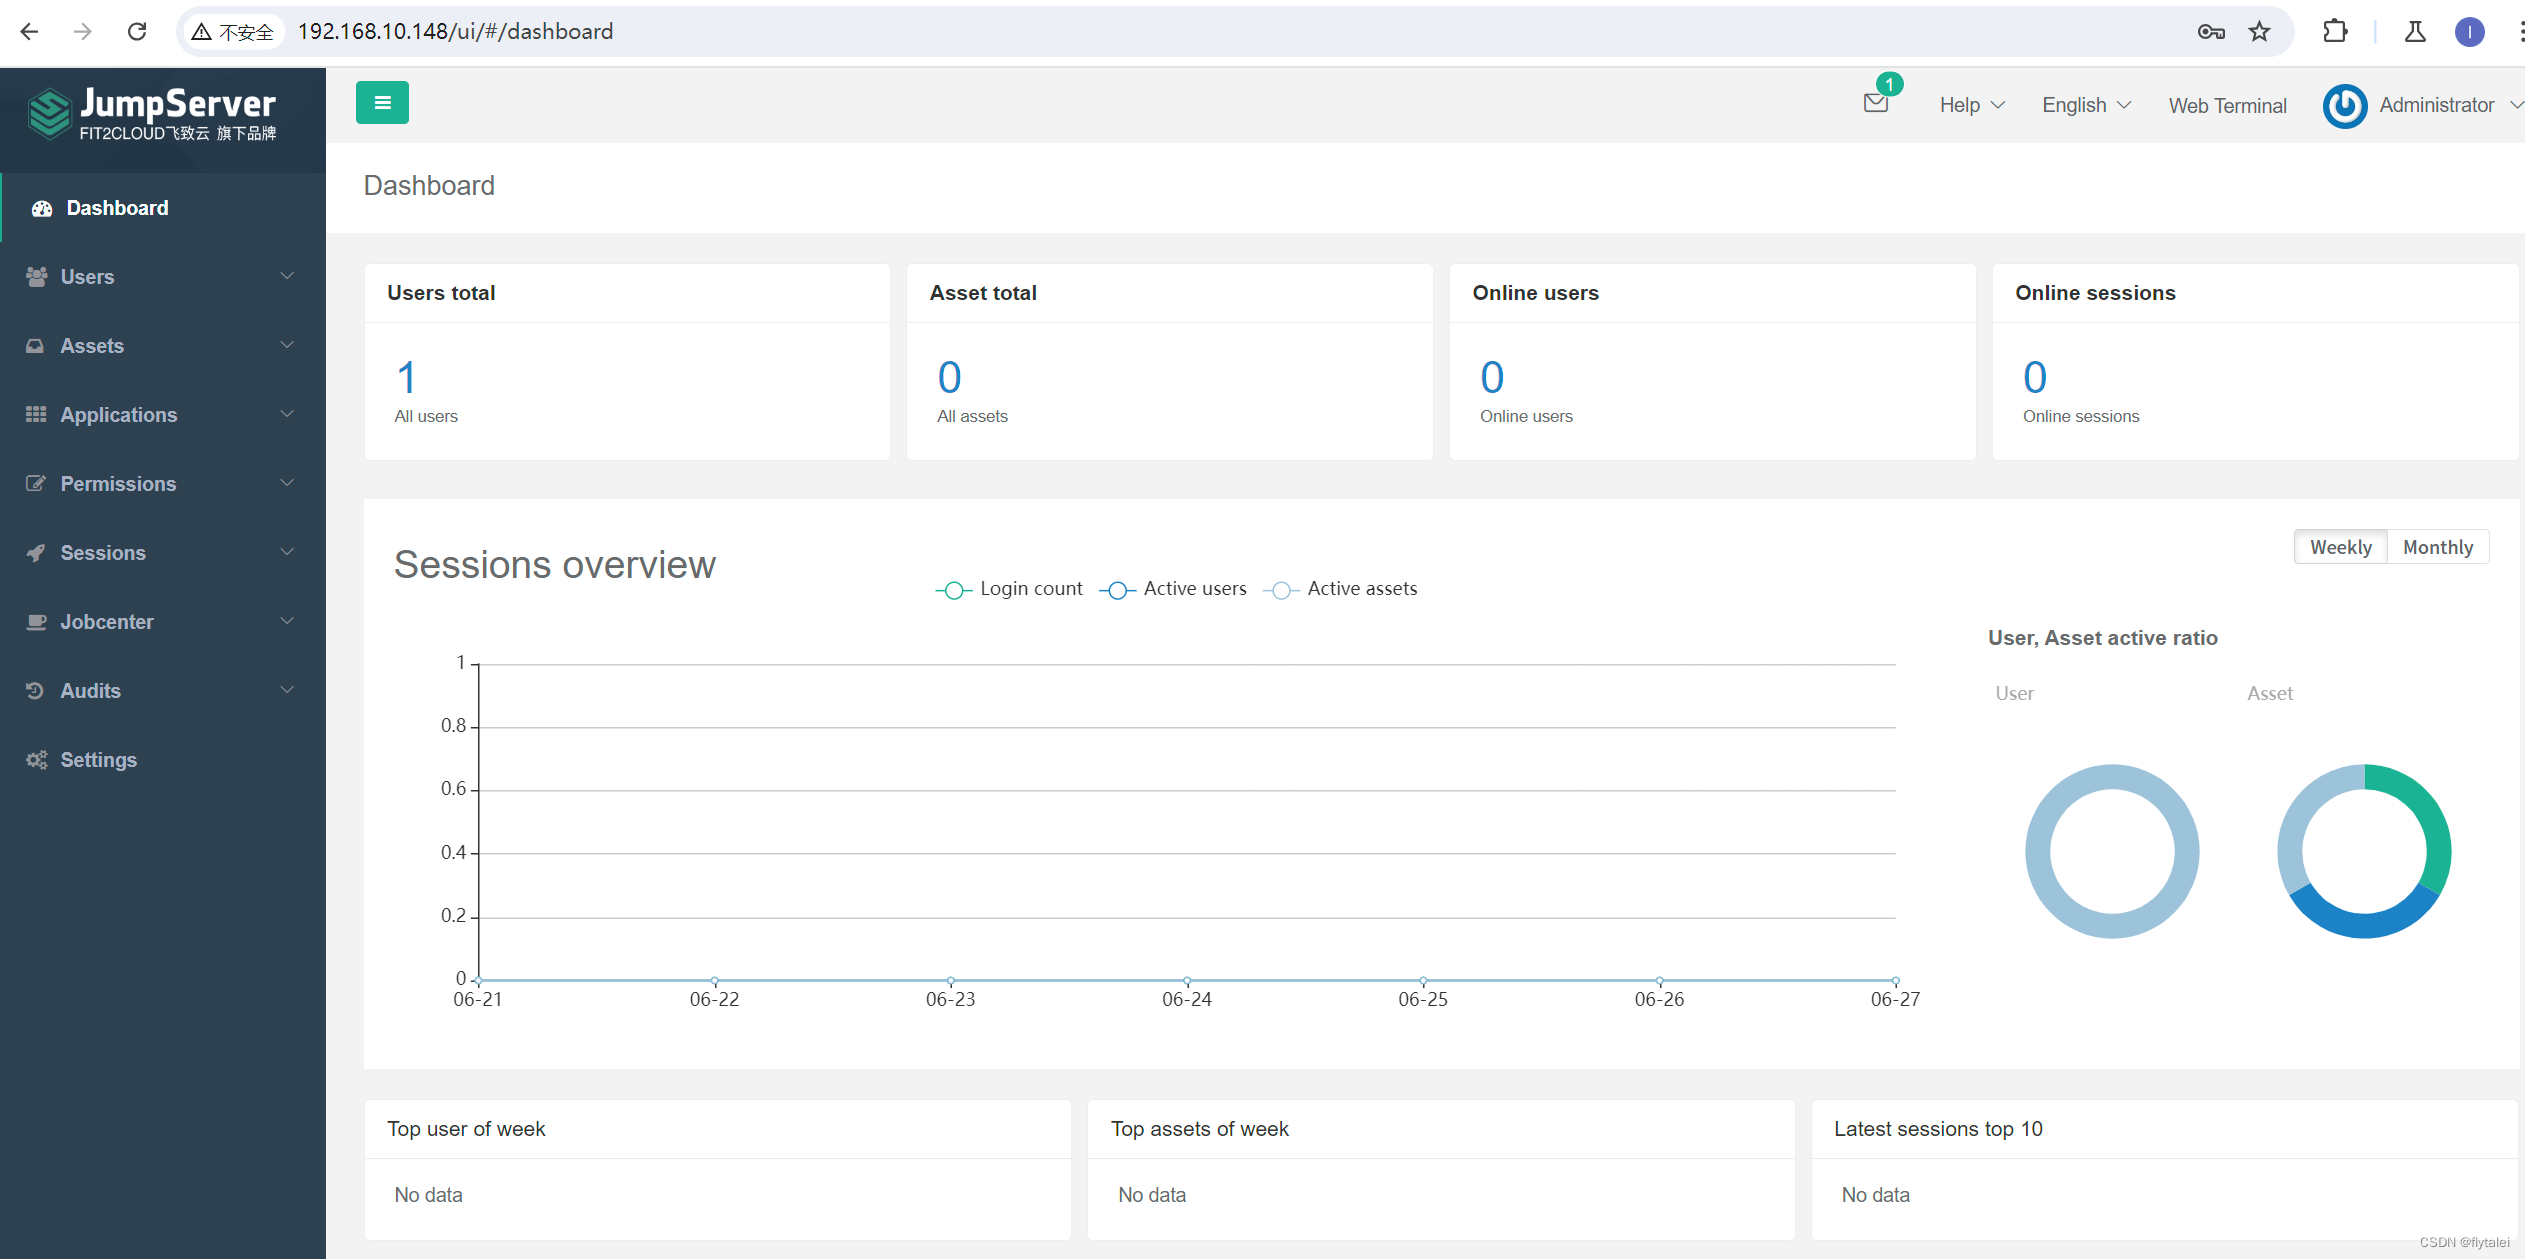Screen dimensions: 2525x1259
Task: Expand the Assets menu section
Action: (x=161, y=345)
